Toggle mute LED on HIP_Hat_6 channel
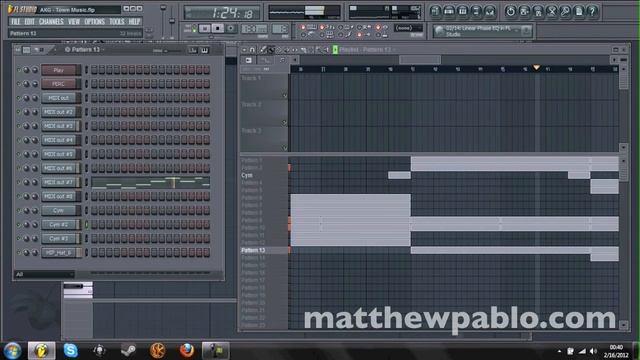Image resolution: width=640 pixels, height=360 pixels. point(18,253)
